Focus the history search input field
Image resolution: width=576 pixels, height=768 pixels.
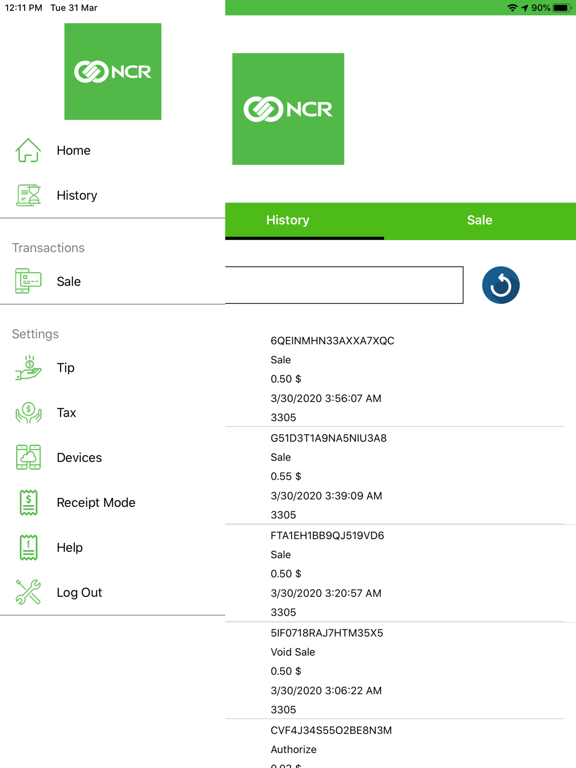tap(344, 285)
